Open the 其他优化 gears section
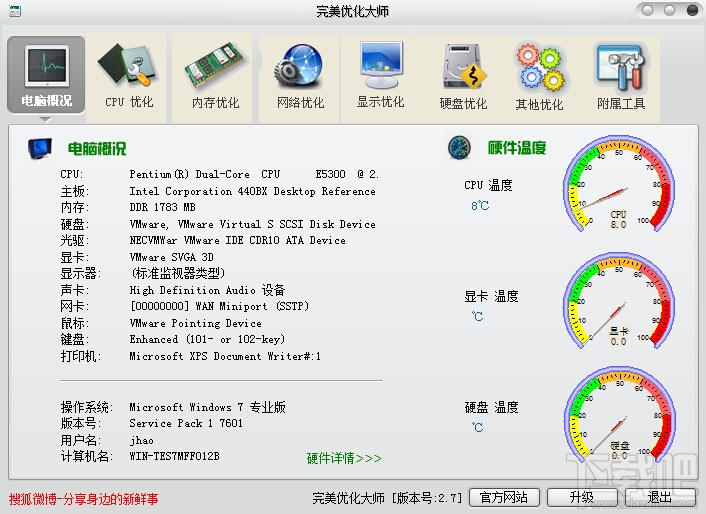The width and height of the screenshot is (706, 514). pos(539,77)
